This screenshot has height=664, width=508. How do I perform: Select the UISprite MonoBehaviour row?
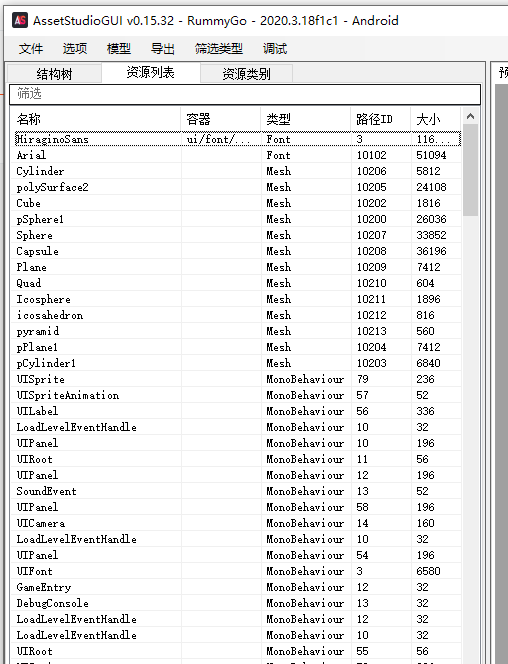[x=237, y=379]
